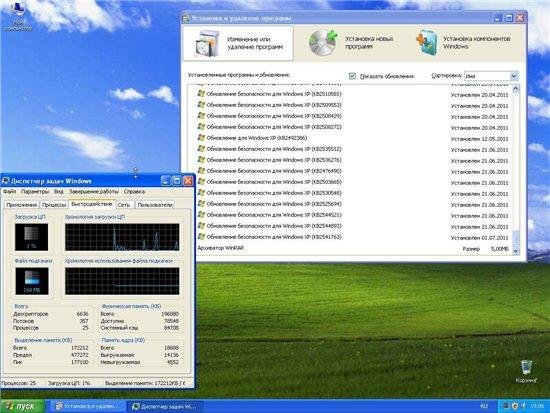Click the RU language indicator in taskbar
This screenshot has height=413, width=550.
tap(484, 406)
